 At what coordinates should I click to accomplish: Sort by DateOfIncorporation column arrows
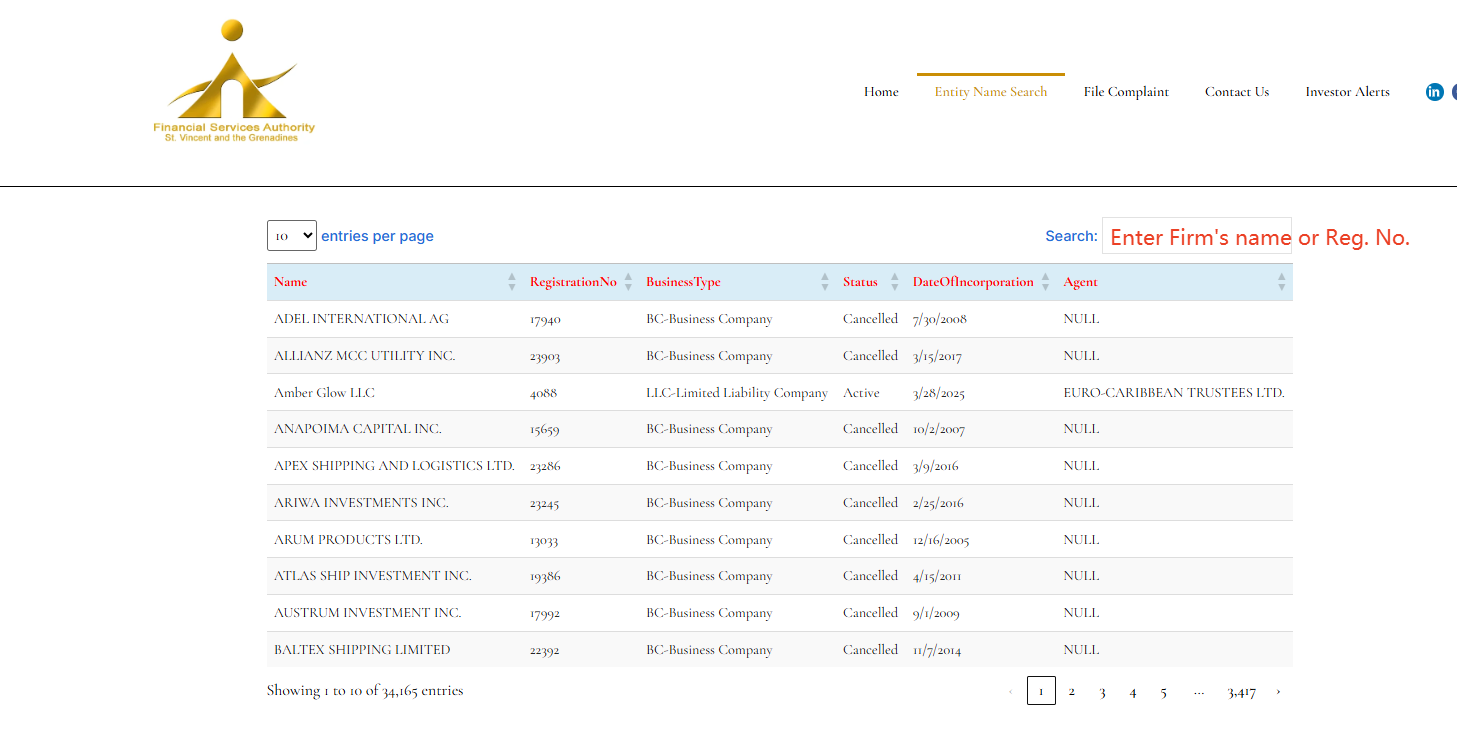[1046, 282]
